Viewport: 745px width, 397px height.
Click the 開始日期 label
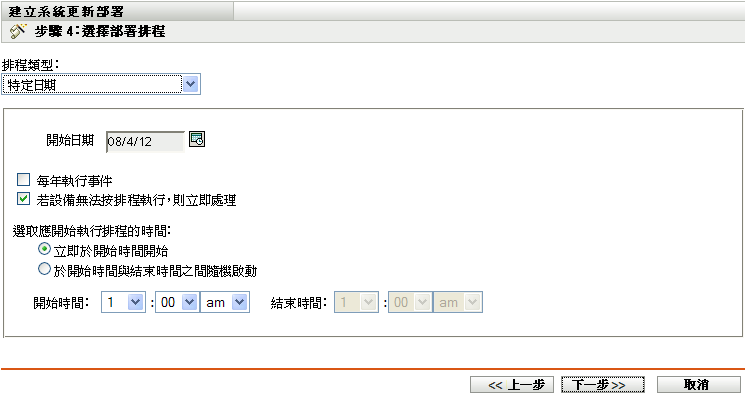click(x=70, y=140)
